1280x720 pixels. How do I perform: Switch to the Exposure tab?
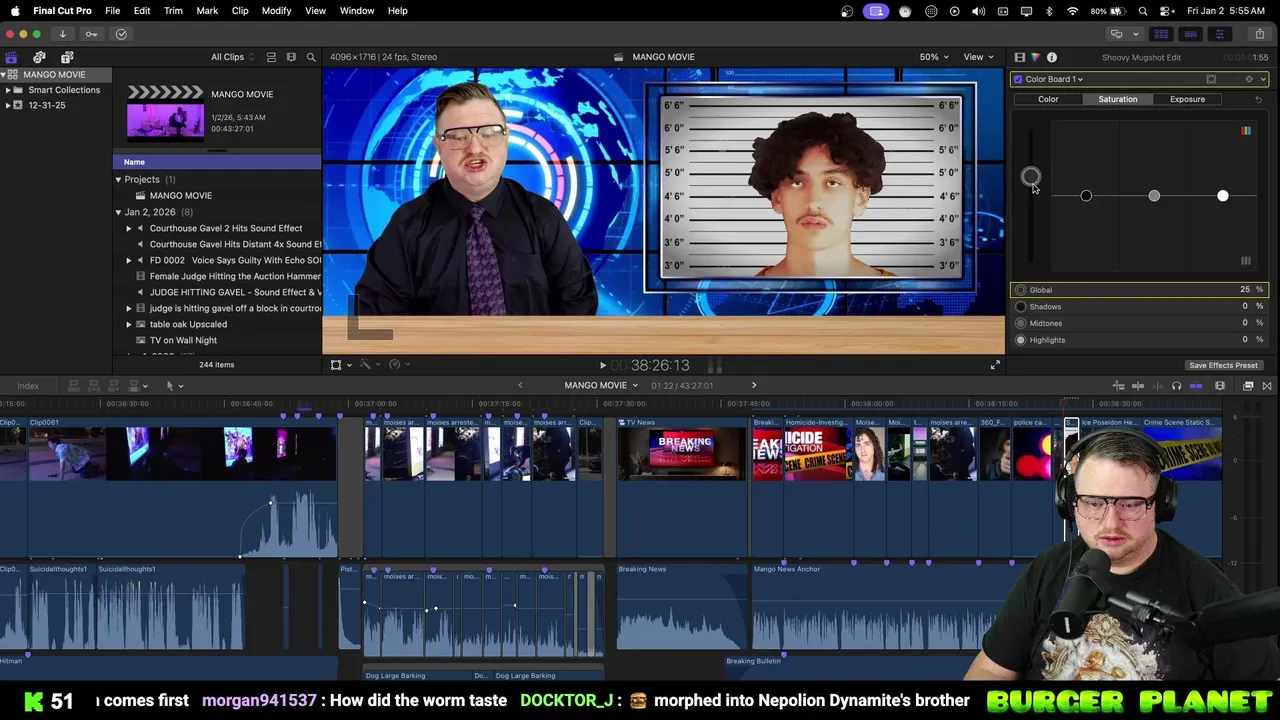[x=1187, y=99]
